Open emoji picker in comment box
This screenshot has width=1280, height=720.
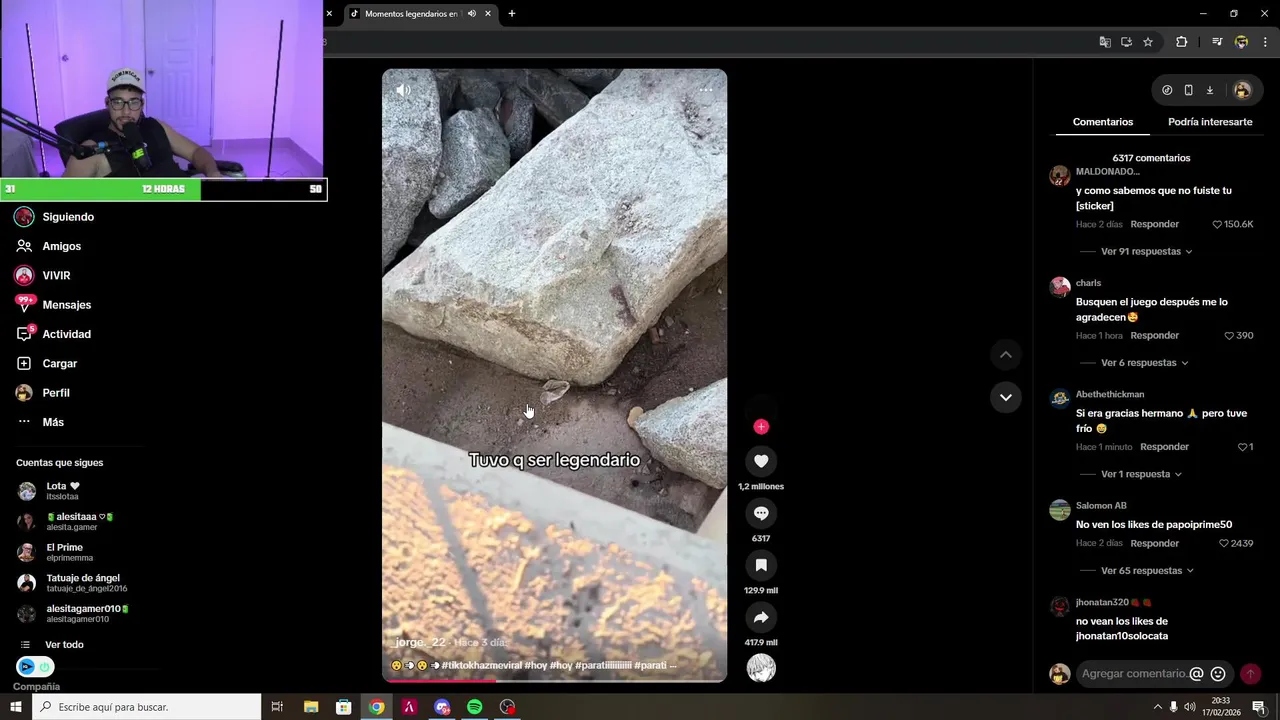coord(1218,674)
